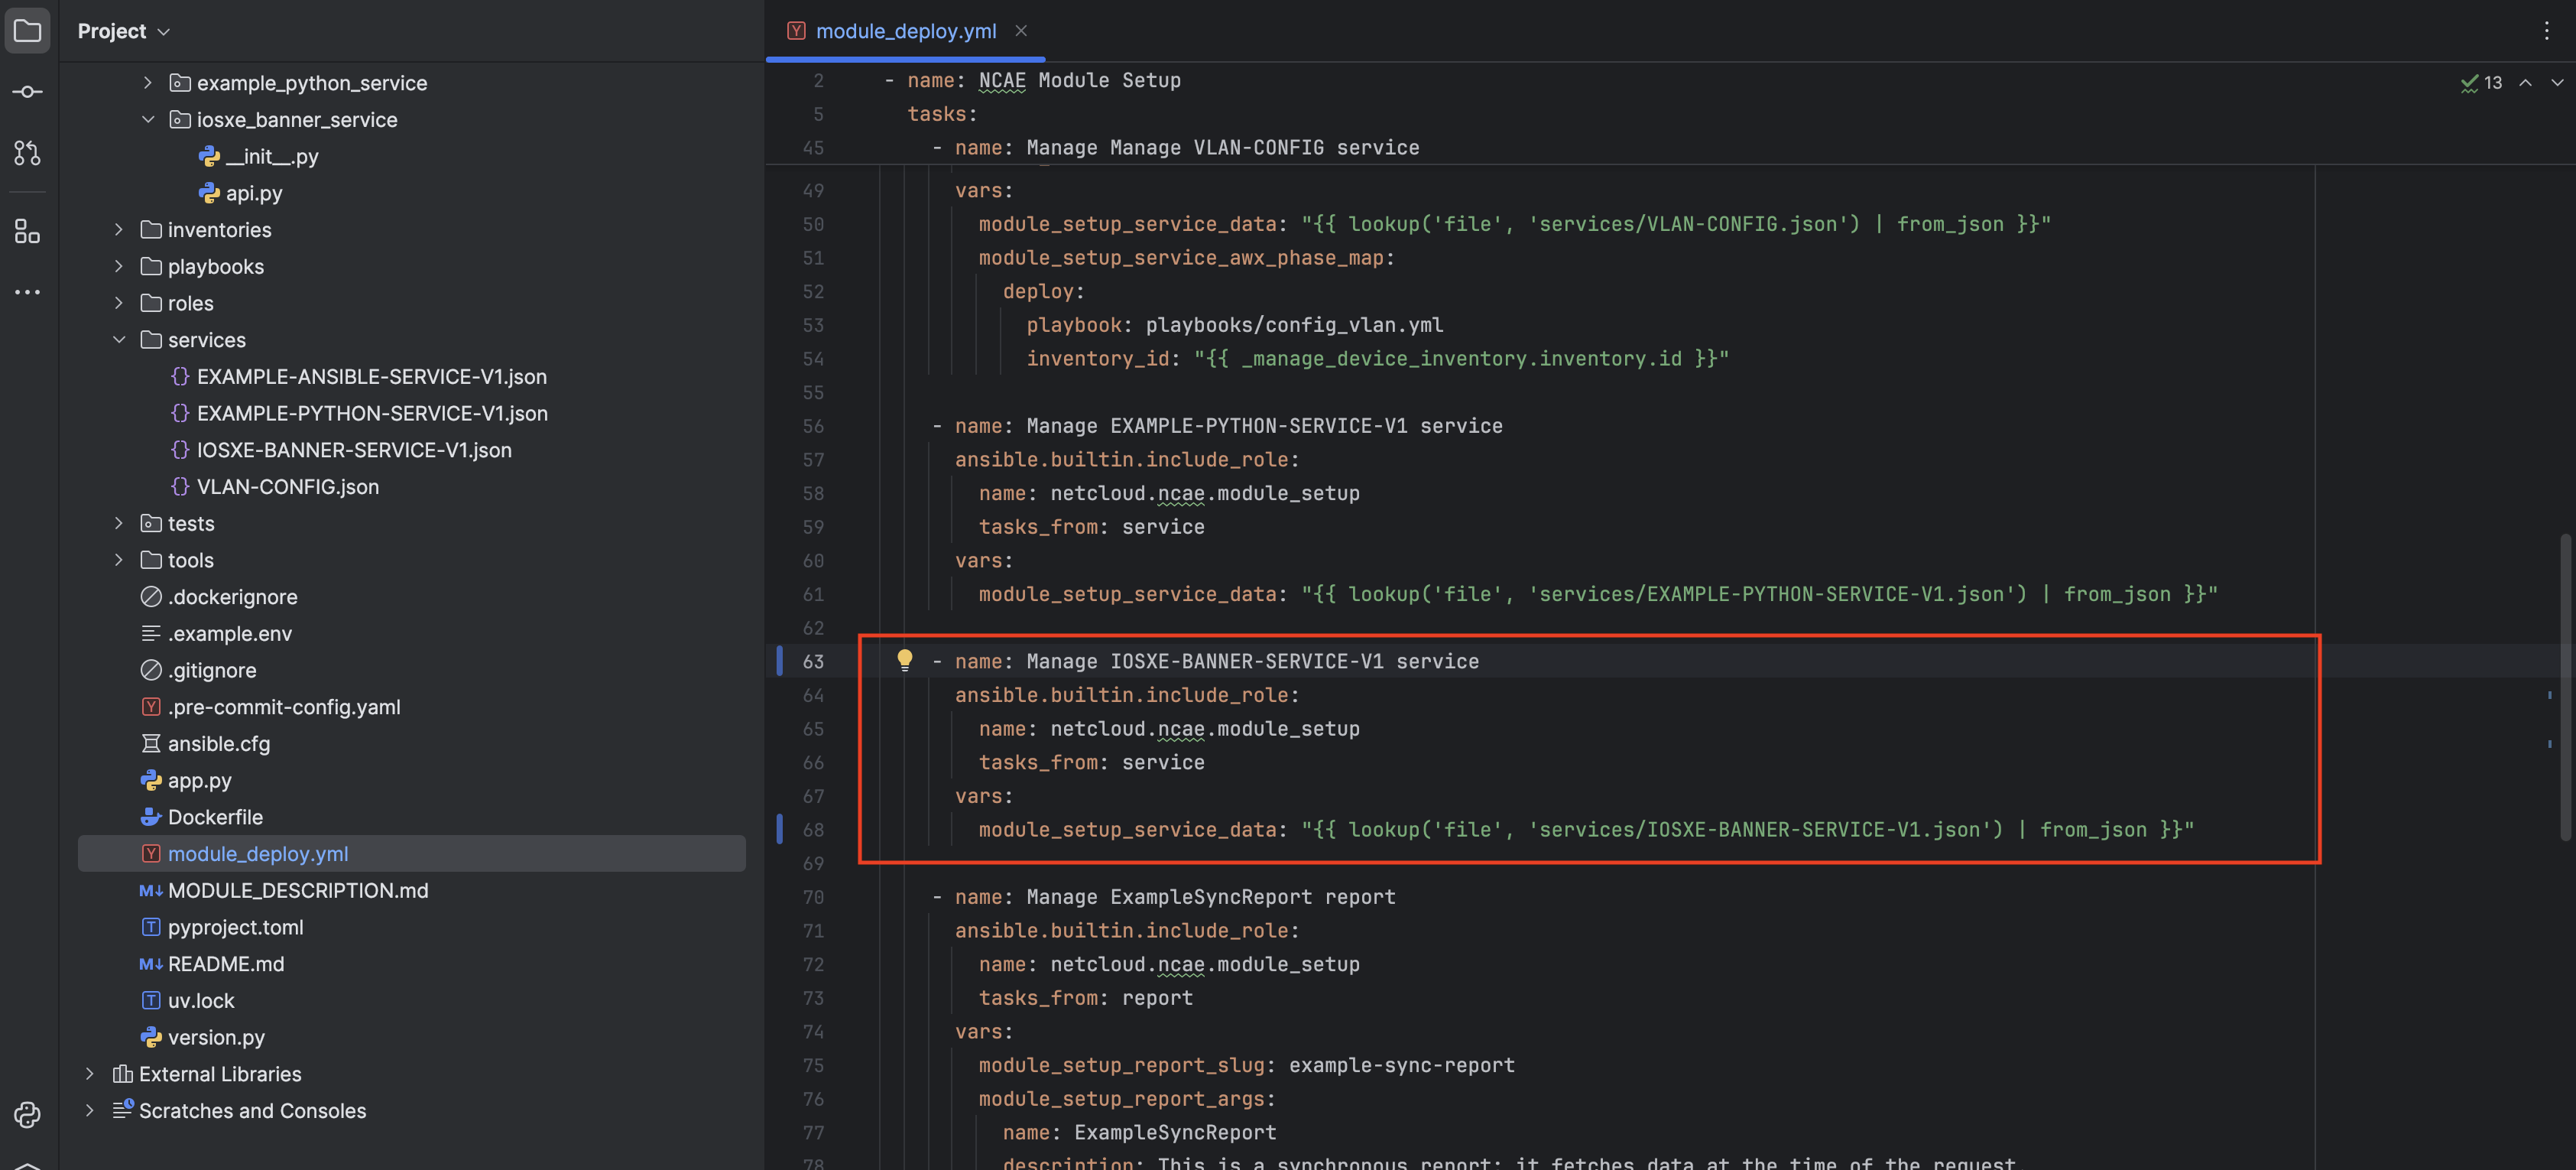Open EXAMPLE-ANSIBLE-SERVICE-V1.json file
This screenshot has width=2576, height=1170.
[x=371, y=377]
